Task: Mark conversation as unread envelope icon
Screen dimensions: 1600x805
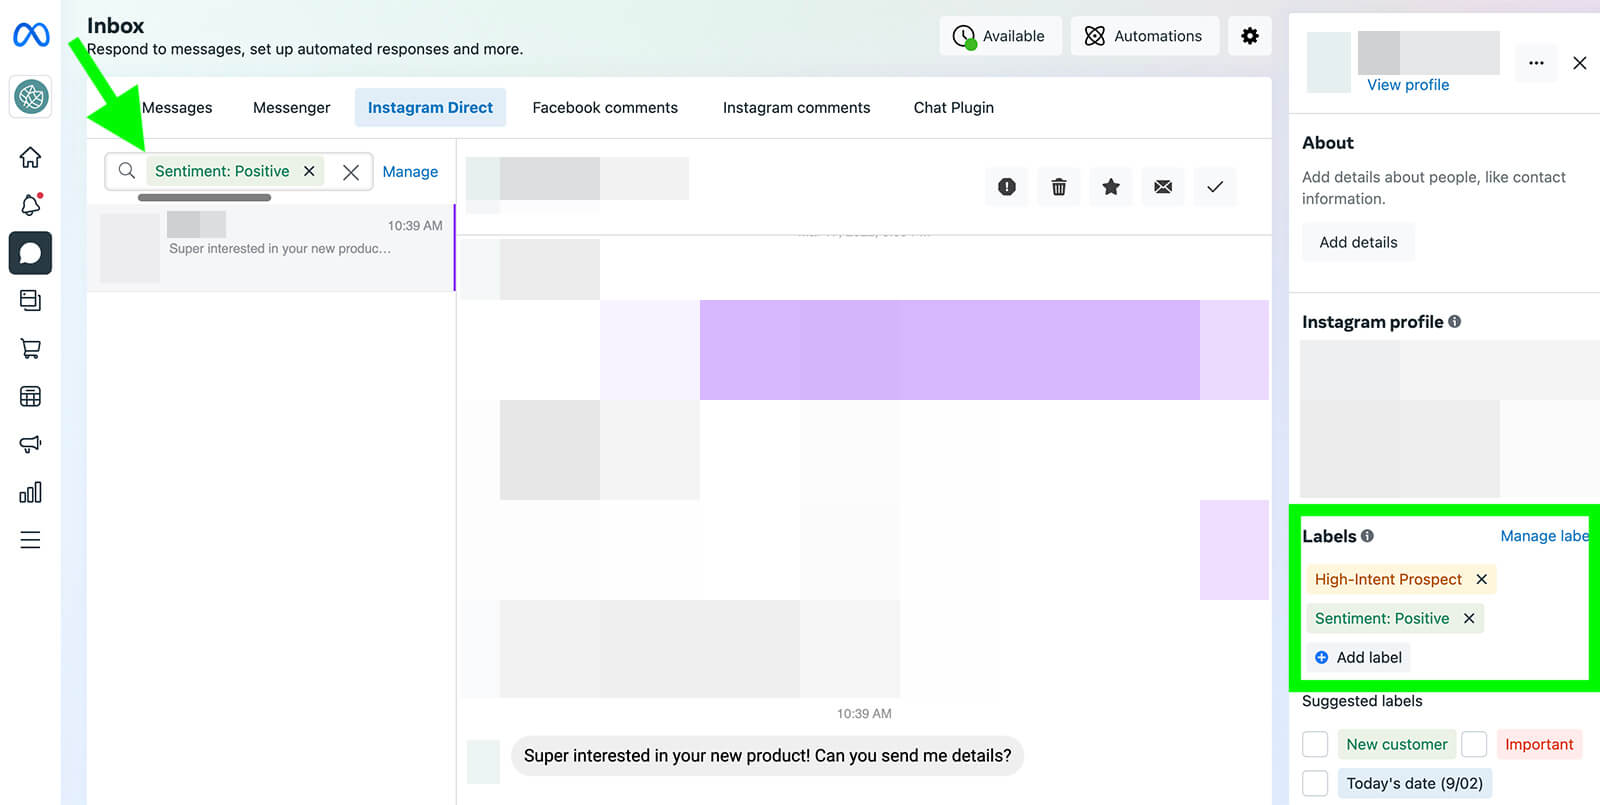Action: point(1163,187)
